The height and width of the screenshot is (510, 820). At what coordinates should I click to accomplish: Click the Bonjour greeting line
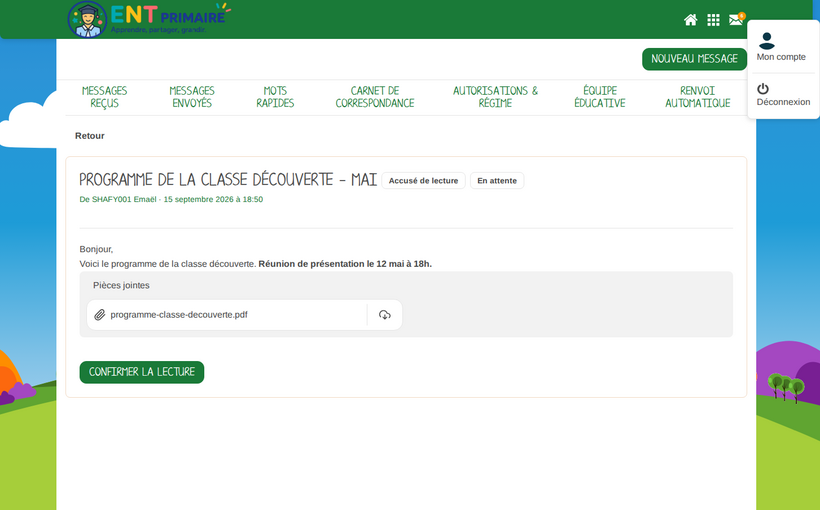(x=96, y=250)
